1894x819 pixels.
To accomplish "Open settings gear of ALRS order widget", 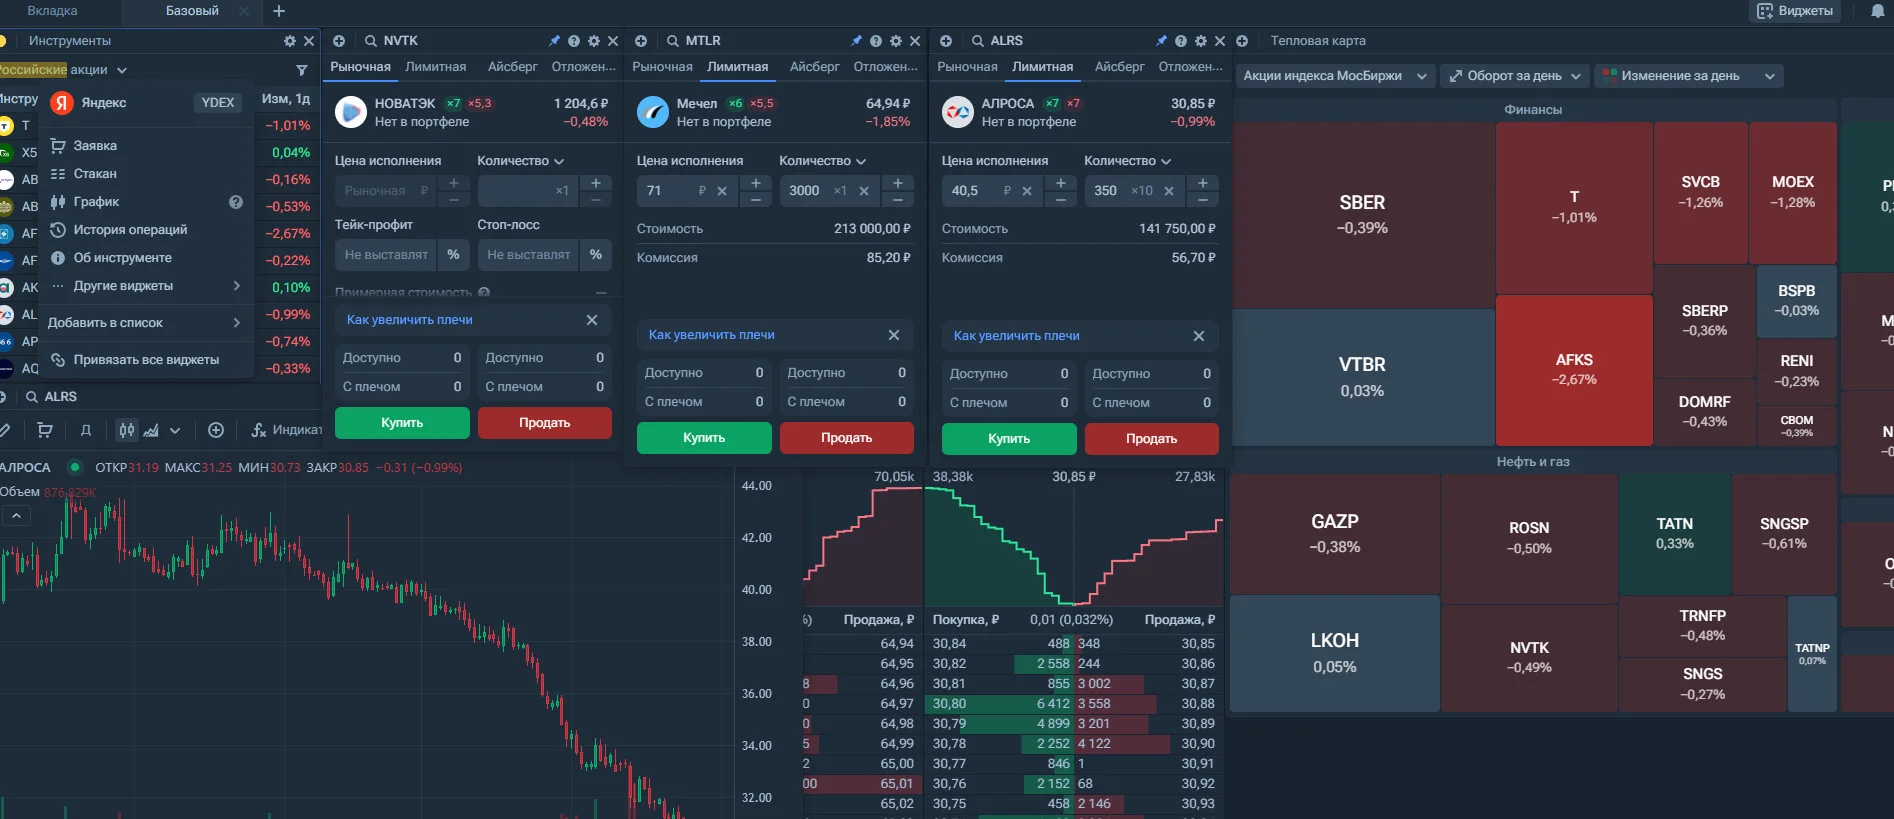I will (x=1201, y=41).
